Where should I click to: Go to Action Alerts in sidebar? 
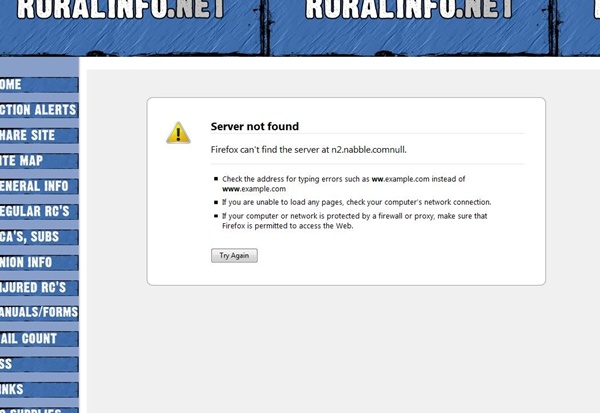pyautogui.click(x=38, y=110)
